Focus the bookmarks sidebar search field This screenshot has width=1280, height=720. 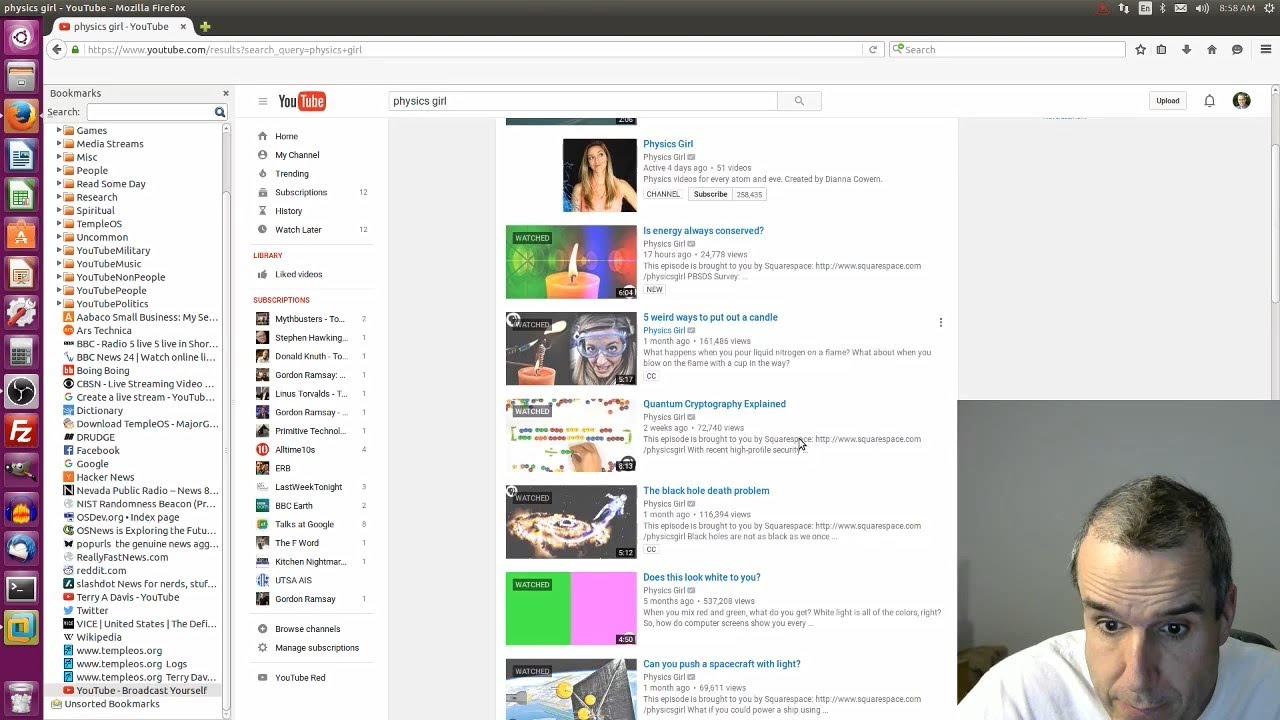coord(150,112)
